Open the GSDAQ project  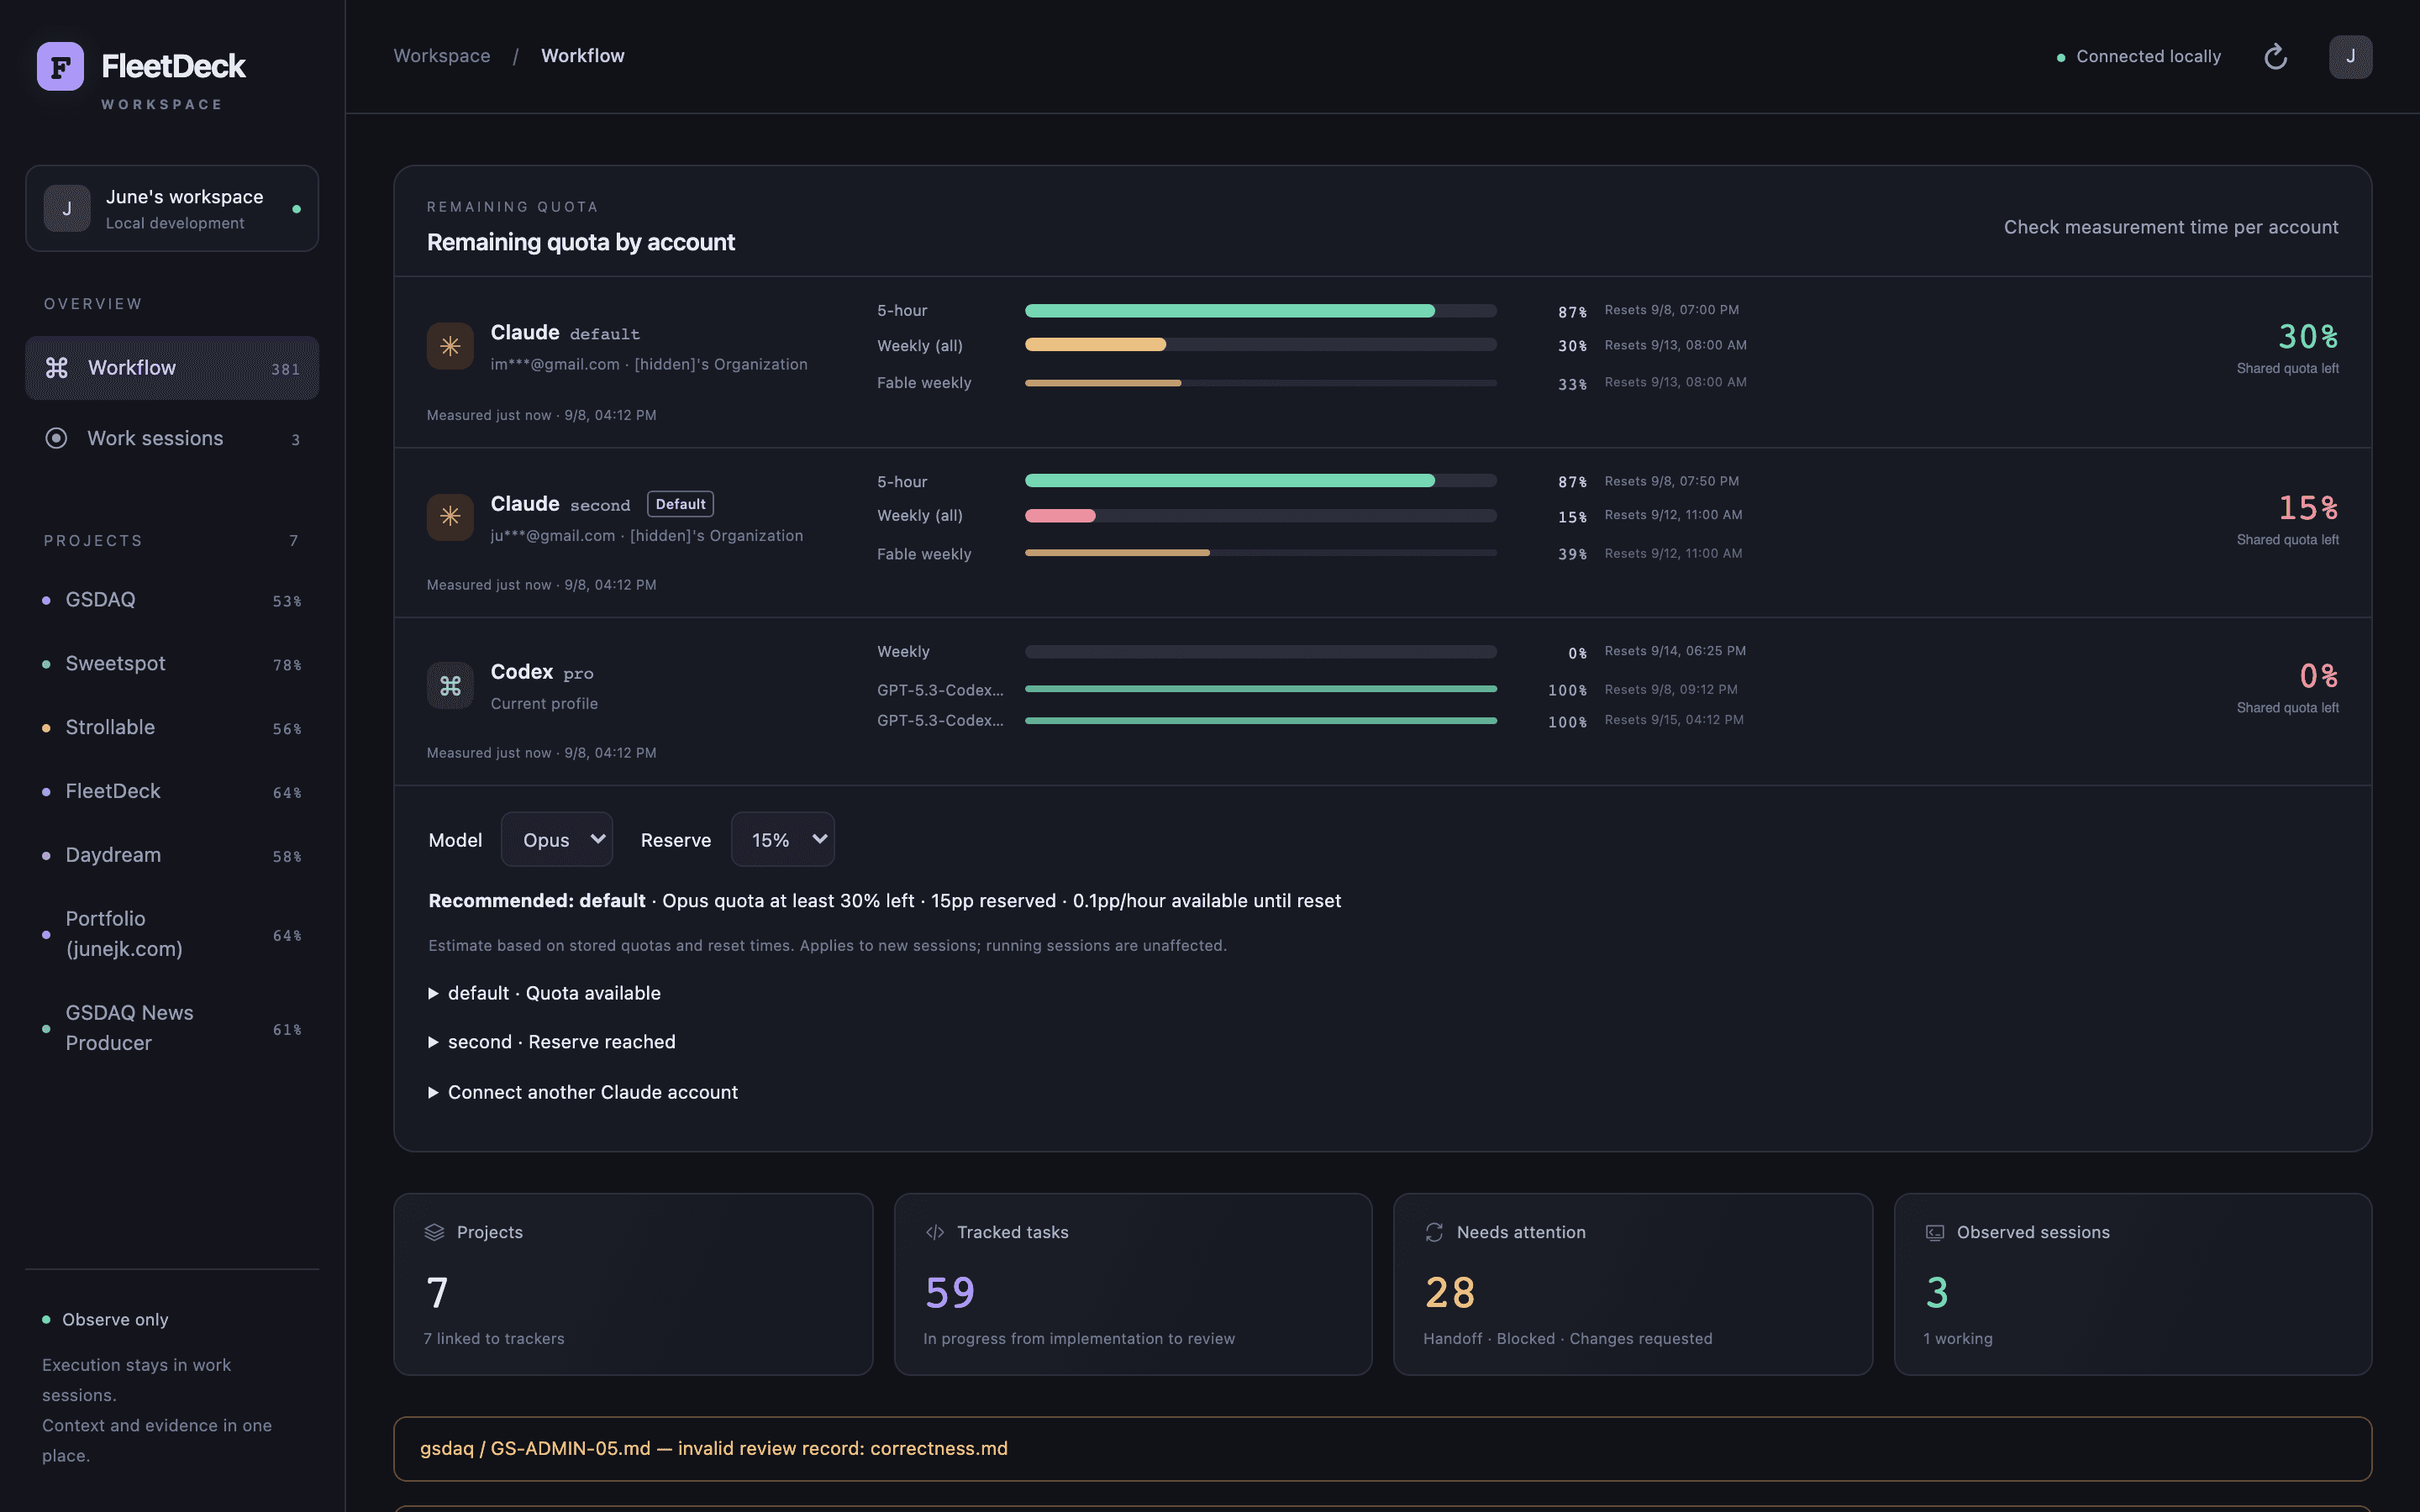[172, 600]
